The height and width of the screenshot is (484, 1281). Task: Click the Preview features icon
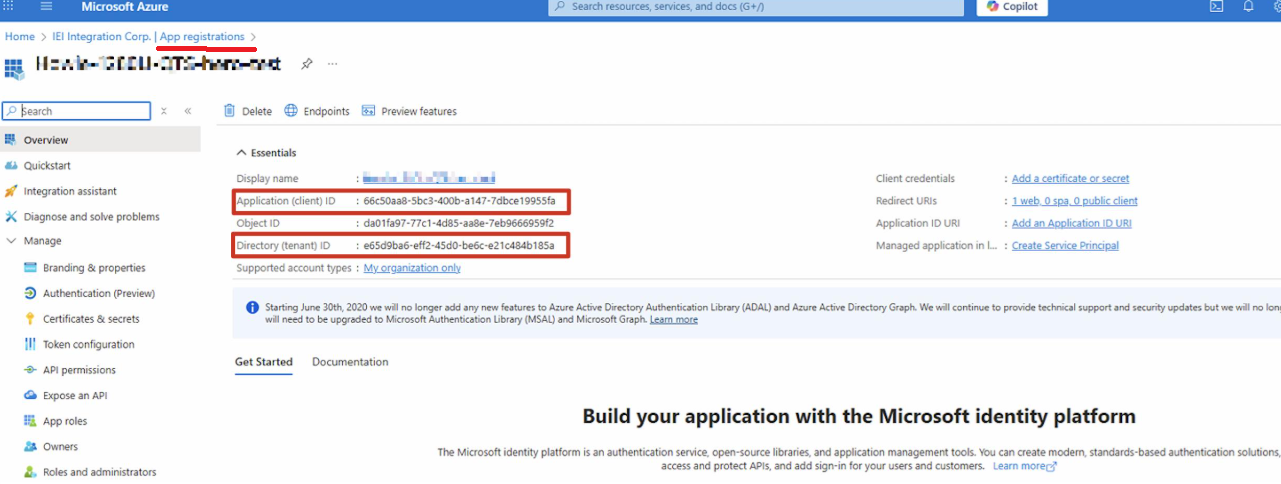coord(368,111)
